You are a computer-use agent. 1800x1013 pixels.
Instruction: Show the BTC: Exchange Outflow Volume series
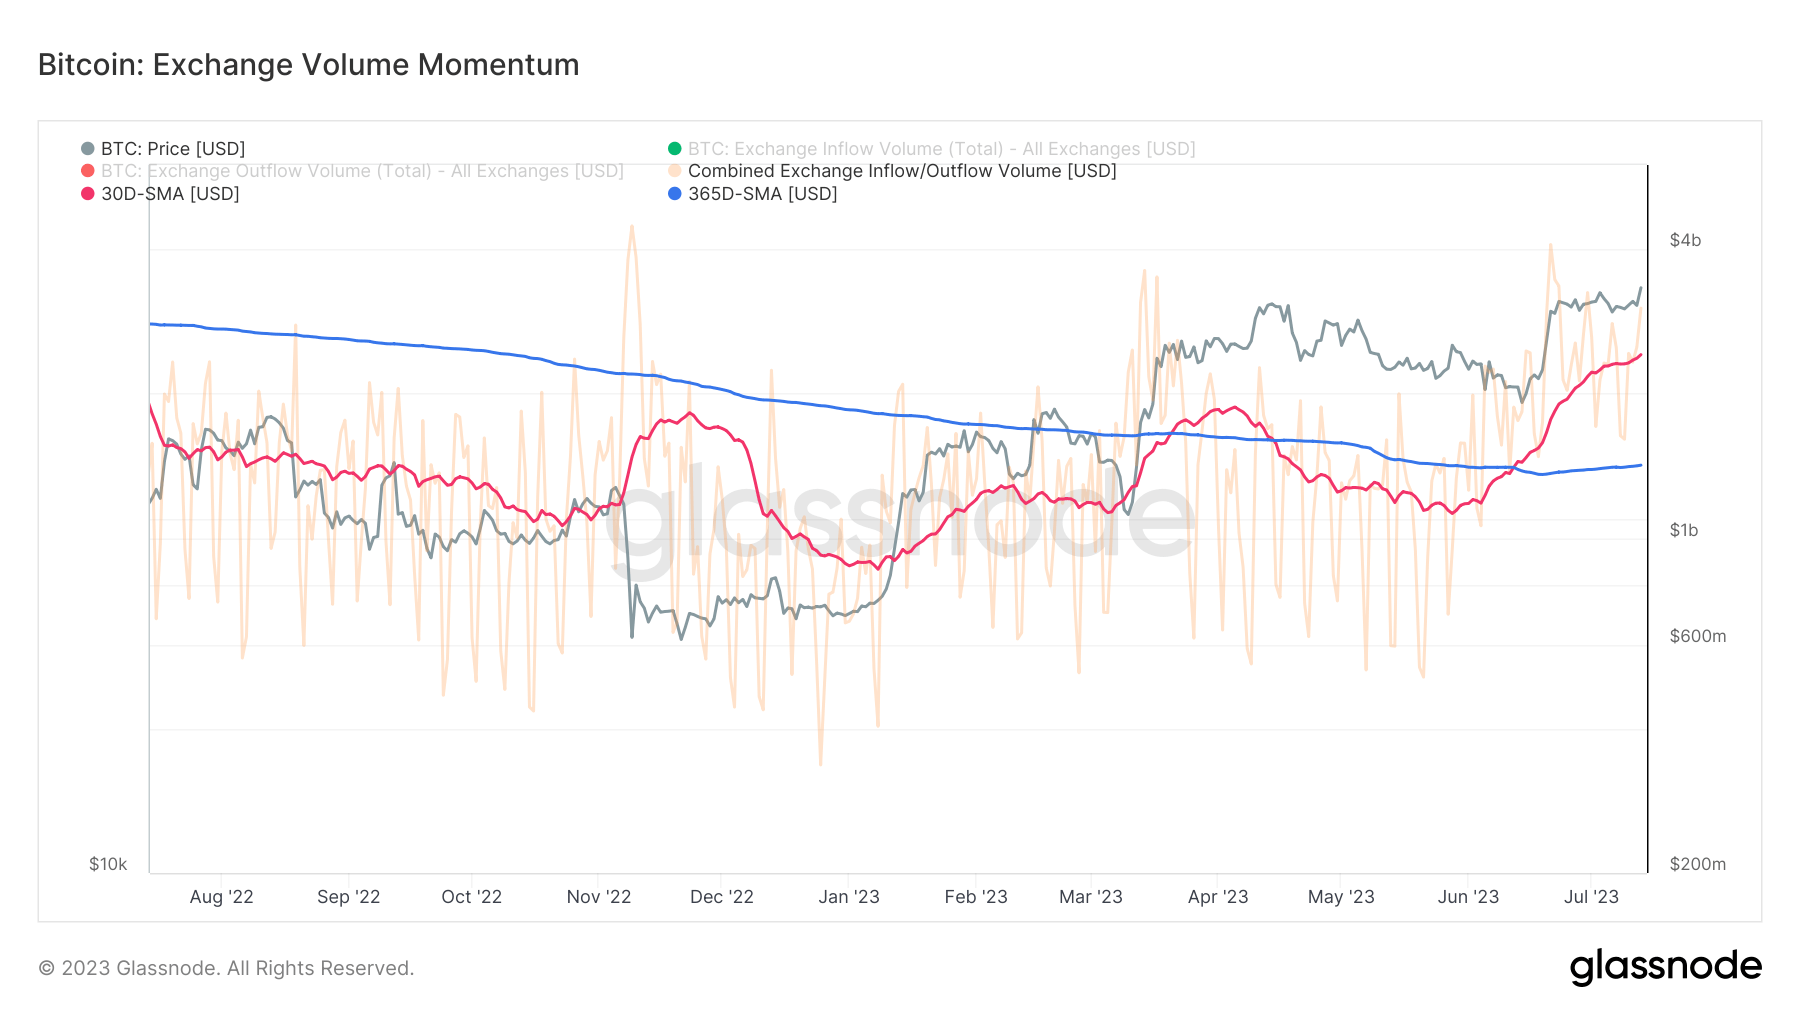pos(362,171)
